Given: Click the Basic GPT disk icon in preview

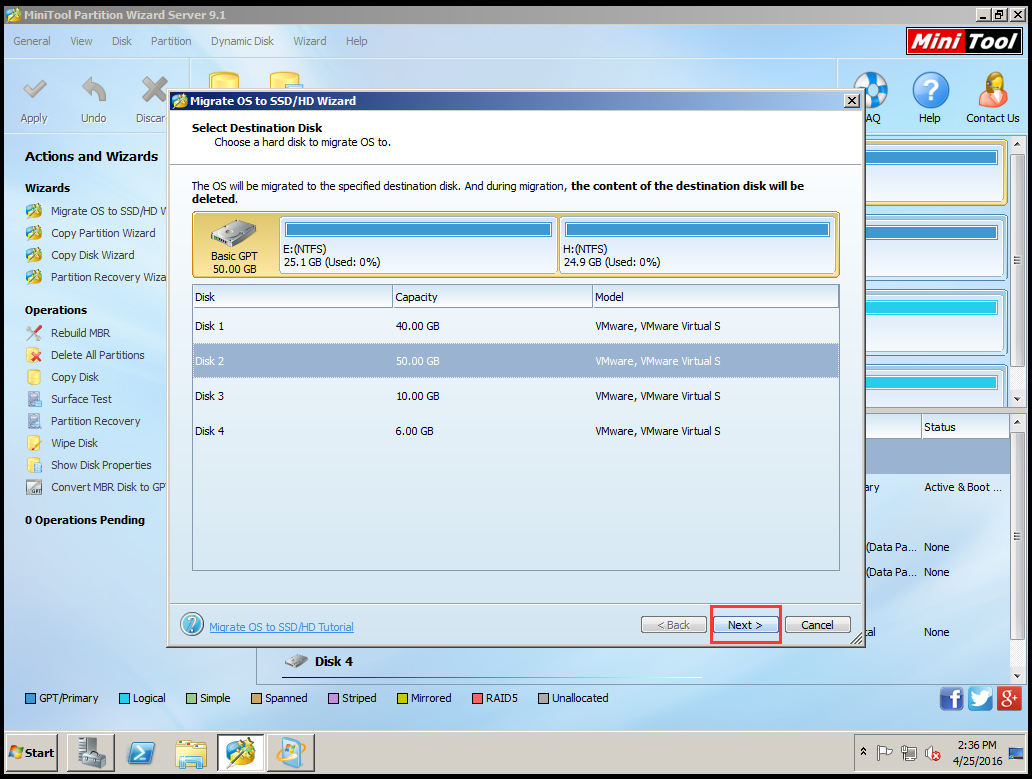Looking at the screenshot, I should [234, 233].
